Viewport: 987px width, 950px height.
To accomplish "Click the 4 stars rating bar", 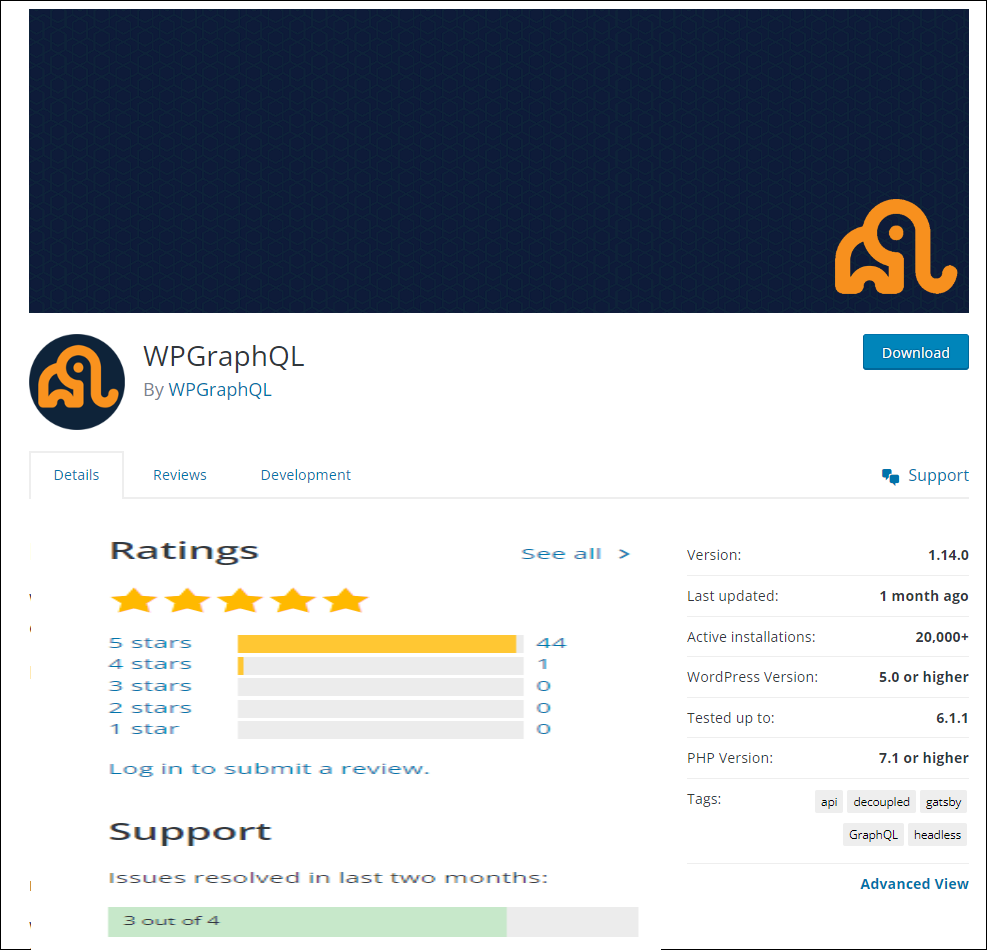I will click(380, 666).
